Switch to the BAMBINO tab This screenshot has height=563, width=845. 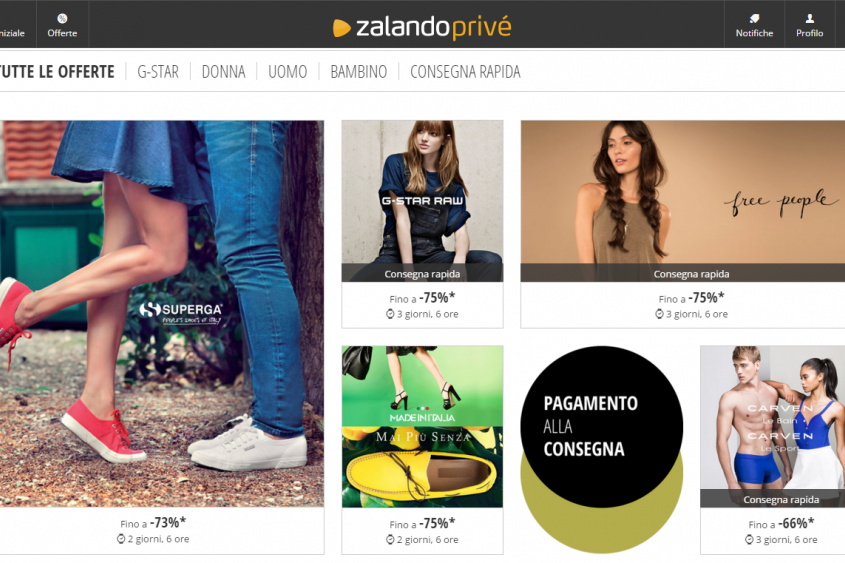point(358,72)
